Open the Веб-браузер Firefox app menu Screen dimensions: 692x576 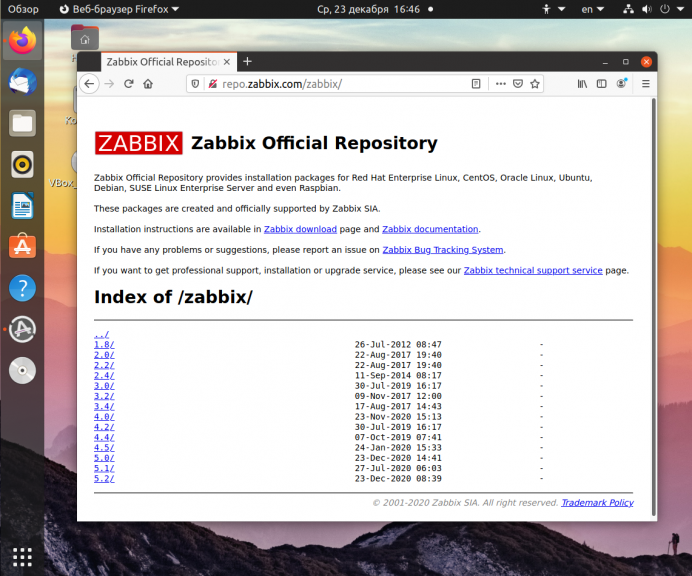[x=119, y=9]
